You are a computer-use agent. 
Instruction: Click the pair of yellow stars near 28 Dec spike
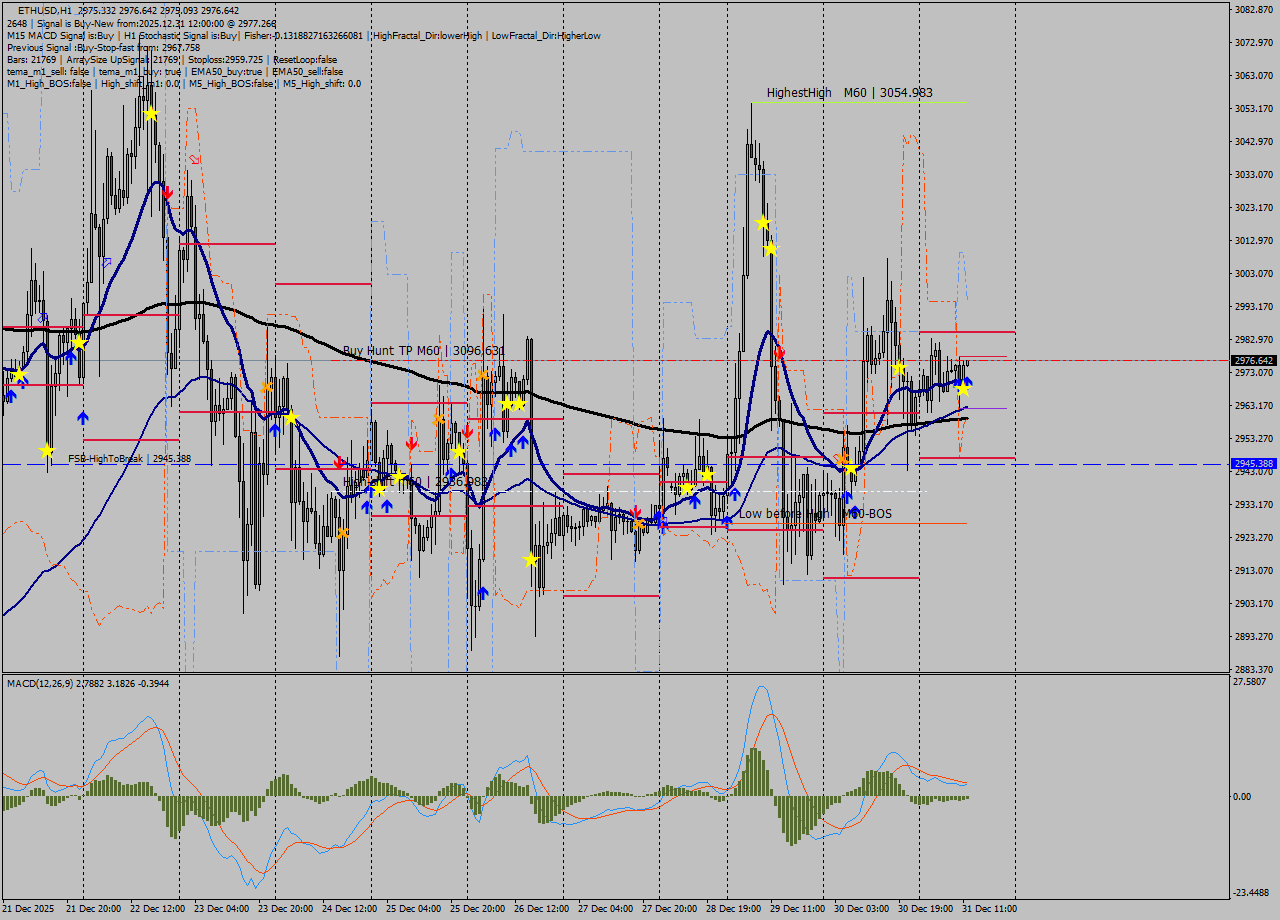pos(768,235)
